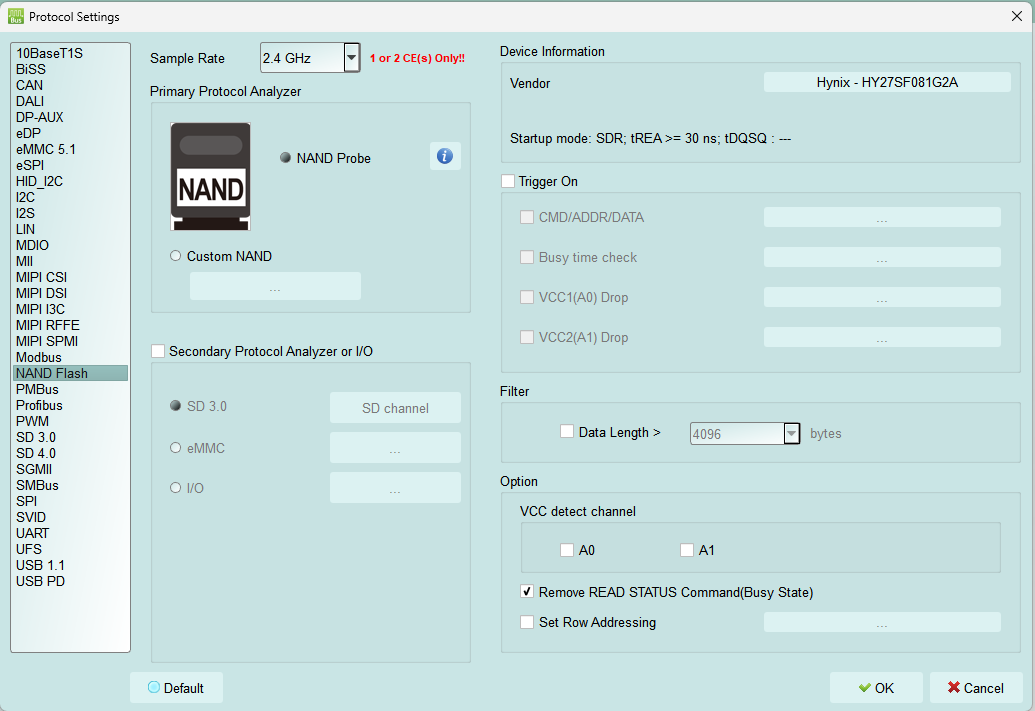Select MIPI RFFE protocol in list
This screenshot has height=711, width=1035.
tap(71, 325)
